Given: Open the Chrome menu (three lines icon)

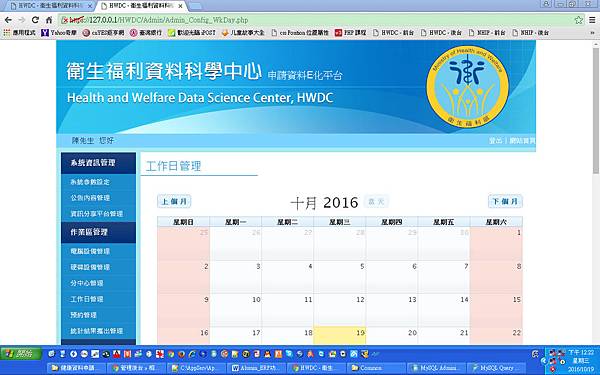Looking at the screenshot, I should 592,20.
